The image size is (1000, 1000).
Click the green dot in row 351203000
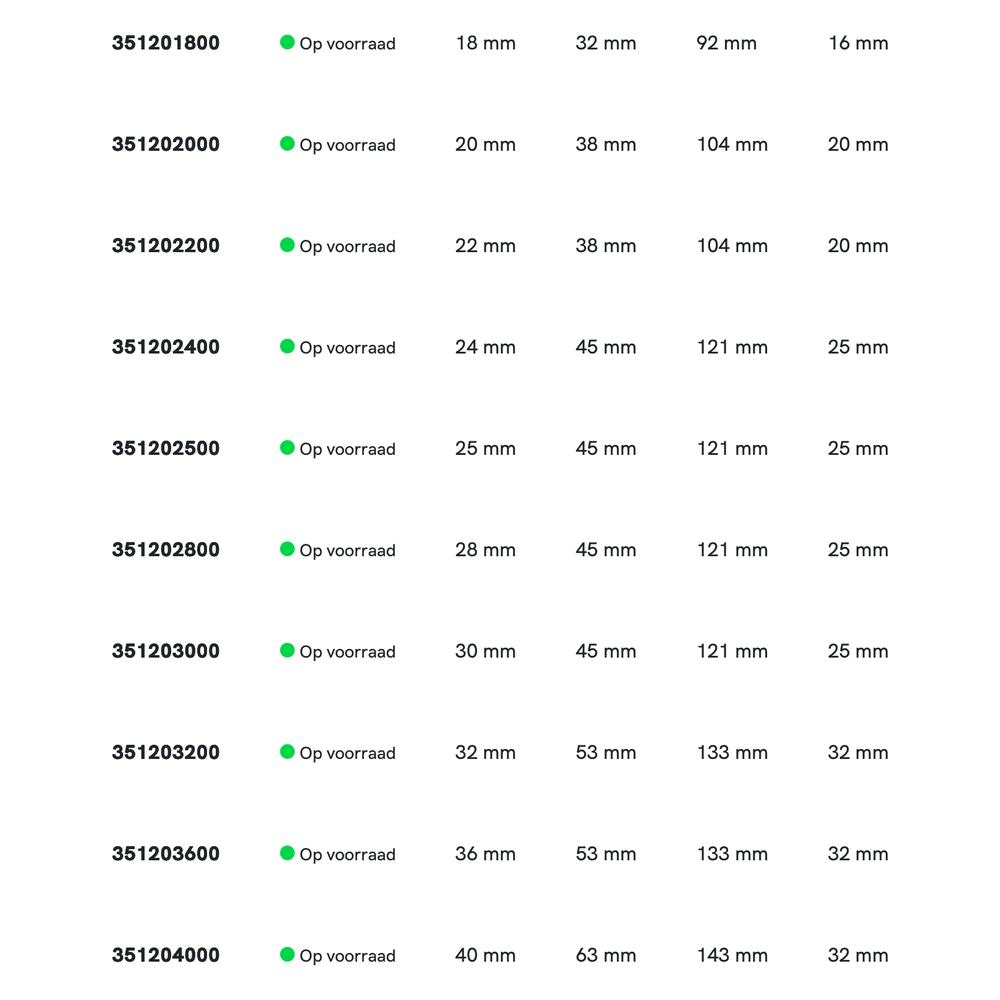[x=287, y=650]
